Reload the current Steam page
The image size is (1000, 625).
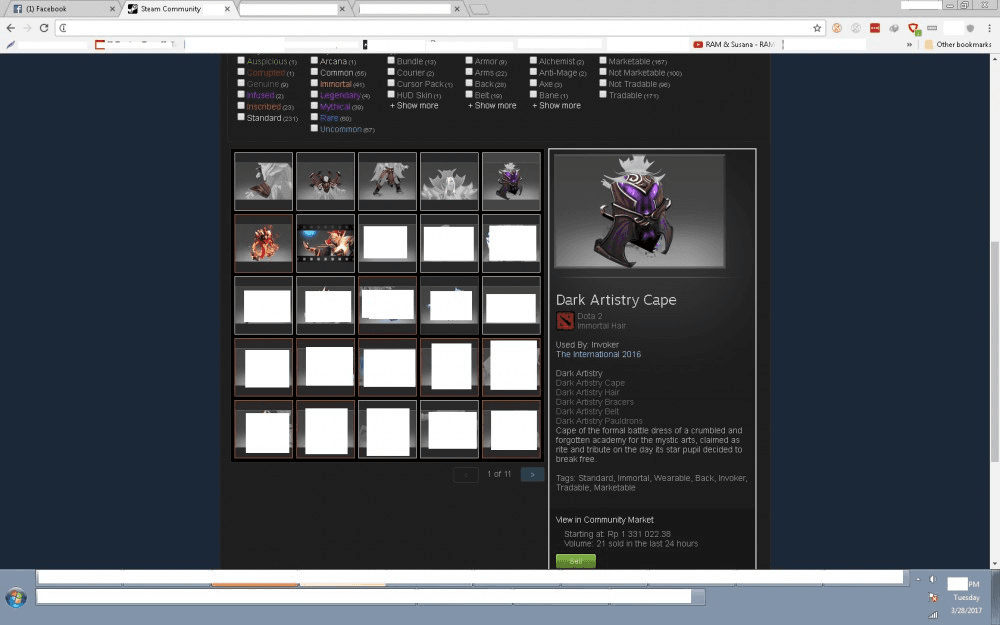pyautogui.click(x=44, y=28)
